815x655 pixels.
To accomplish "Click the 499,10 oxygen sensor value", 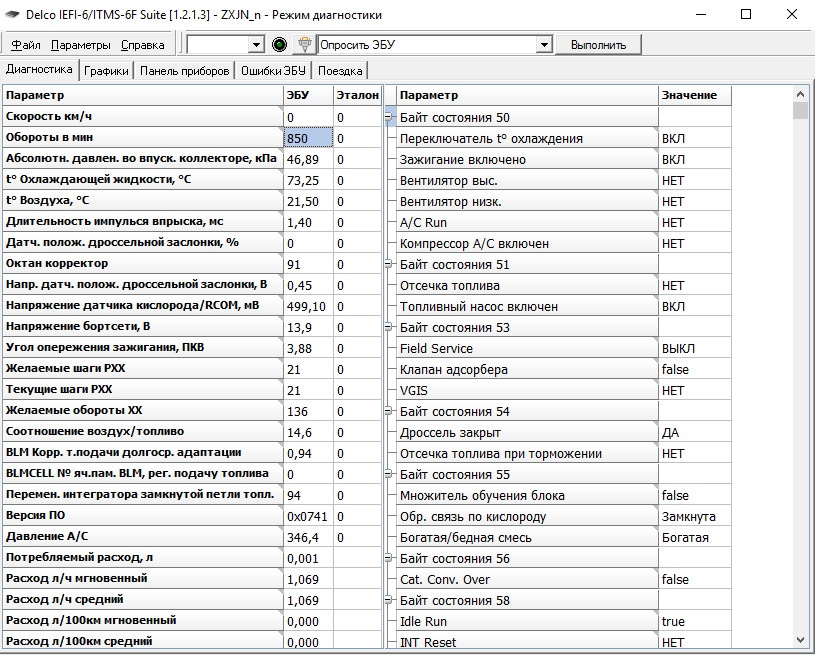I will (309, 306).
